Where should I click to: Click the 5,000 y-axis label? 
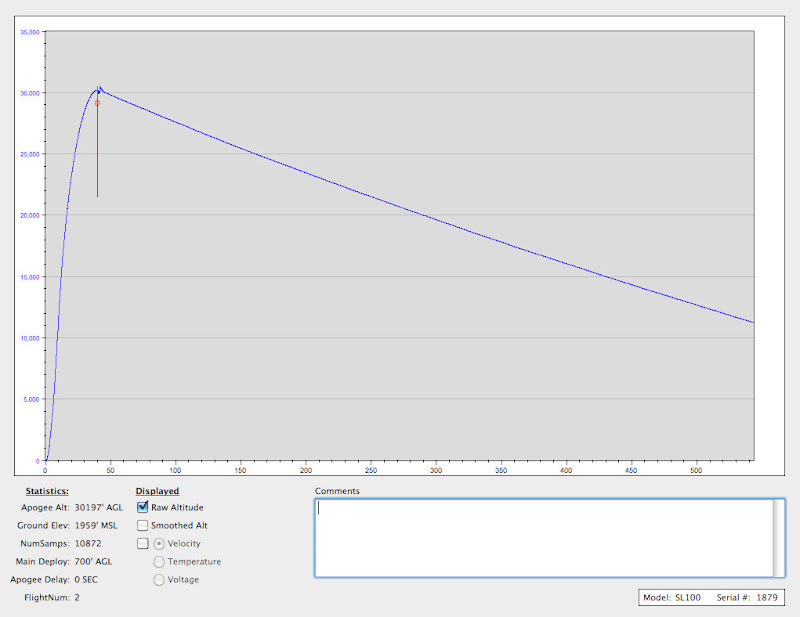[31, 400]
